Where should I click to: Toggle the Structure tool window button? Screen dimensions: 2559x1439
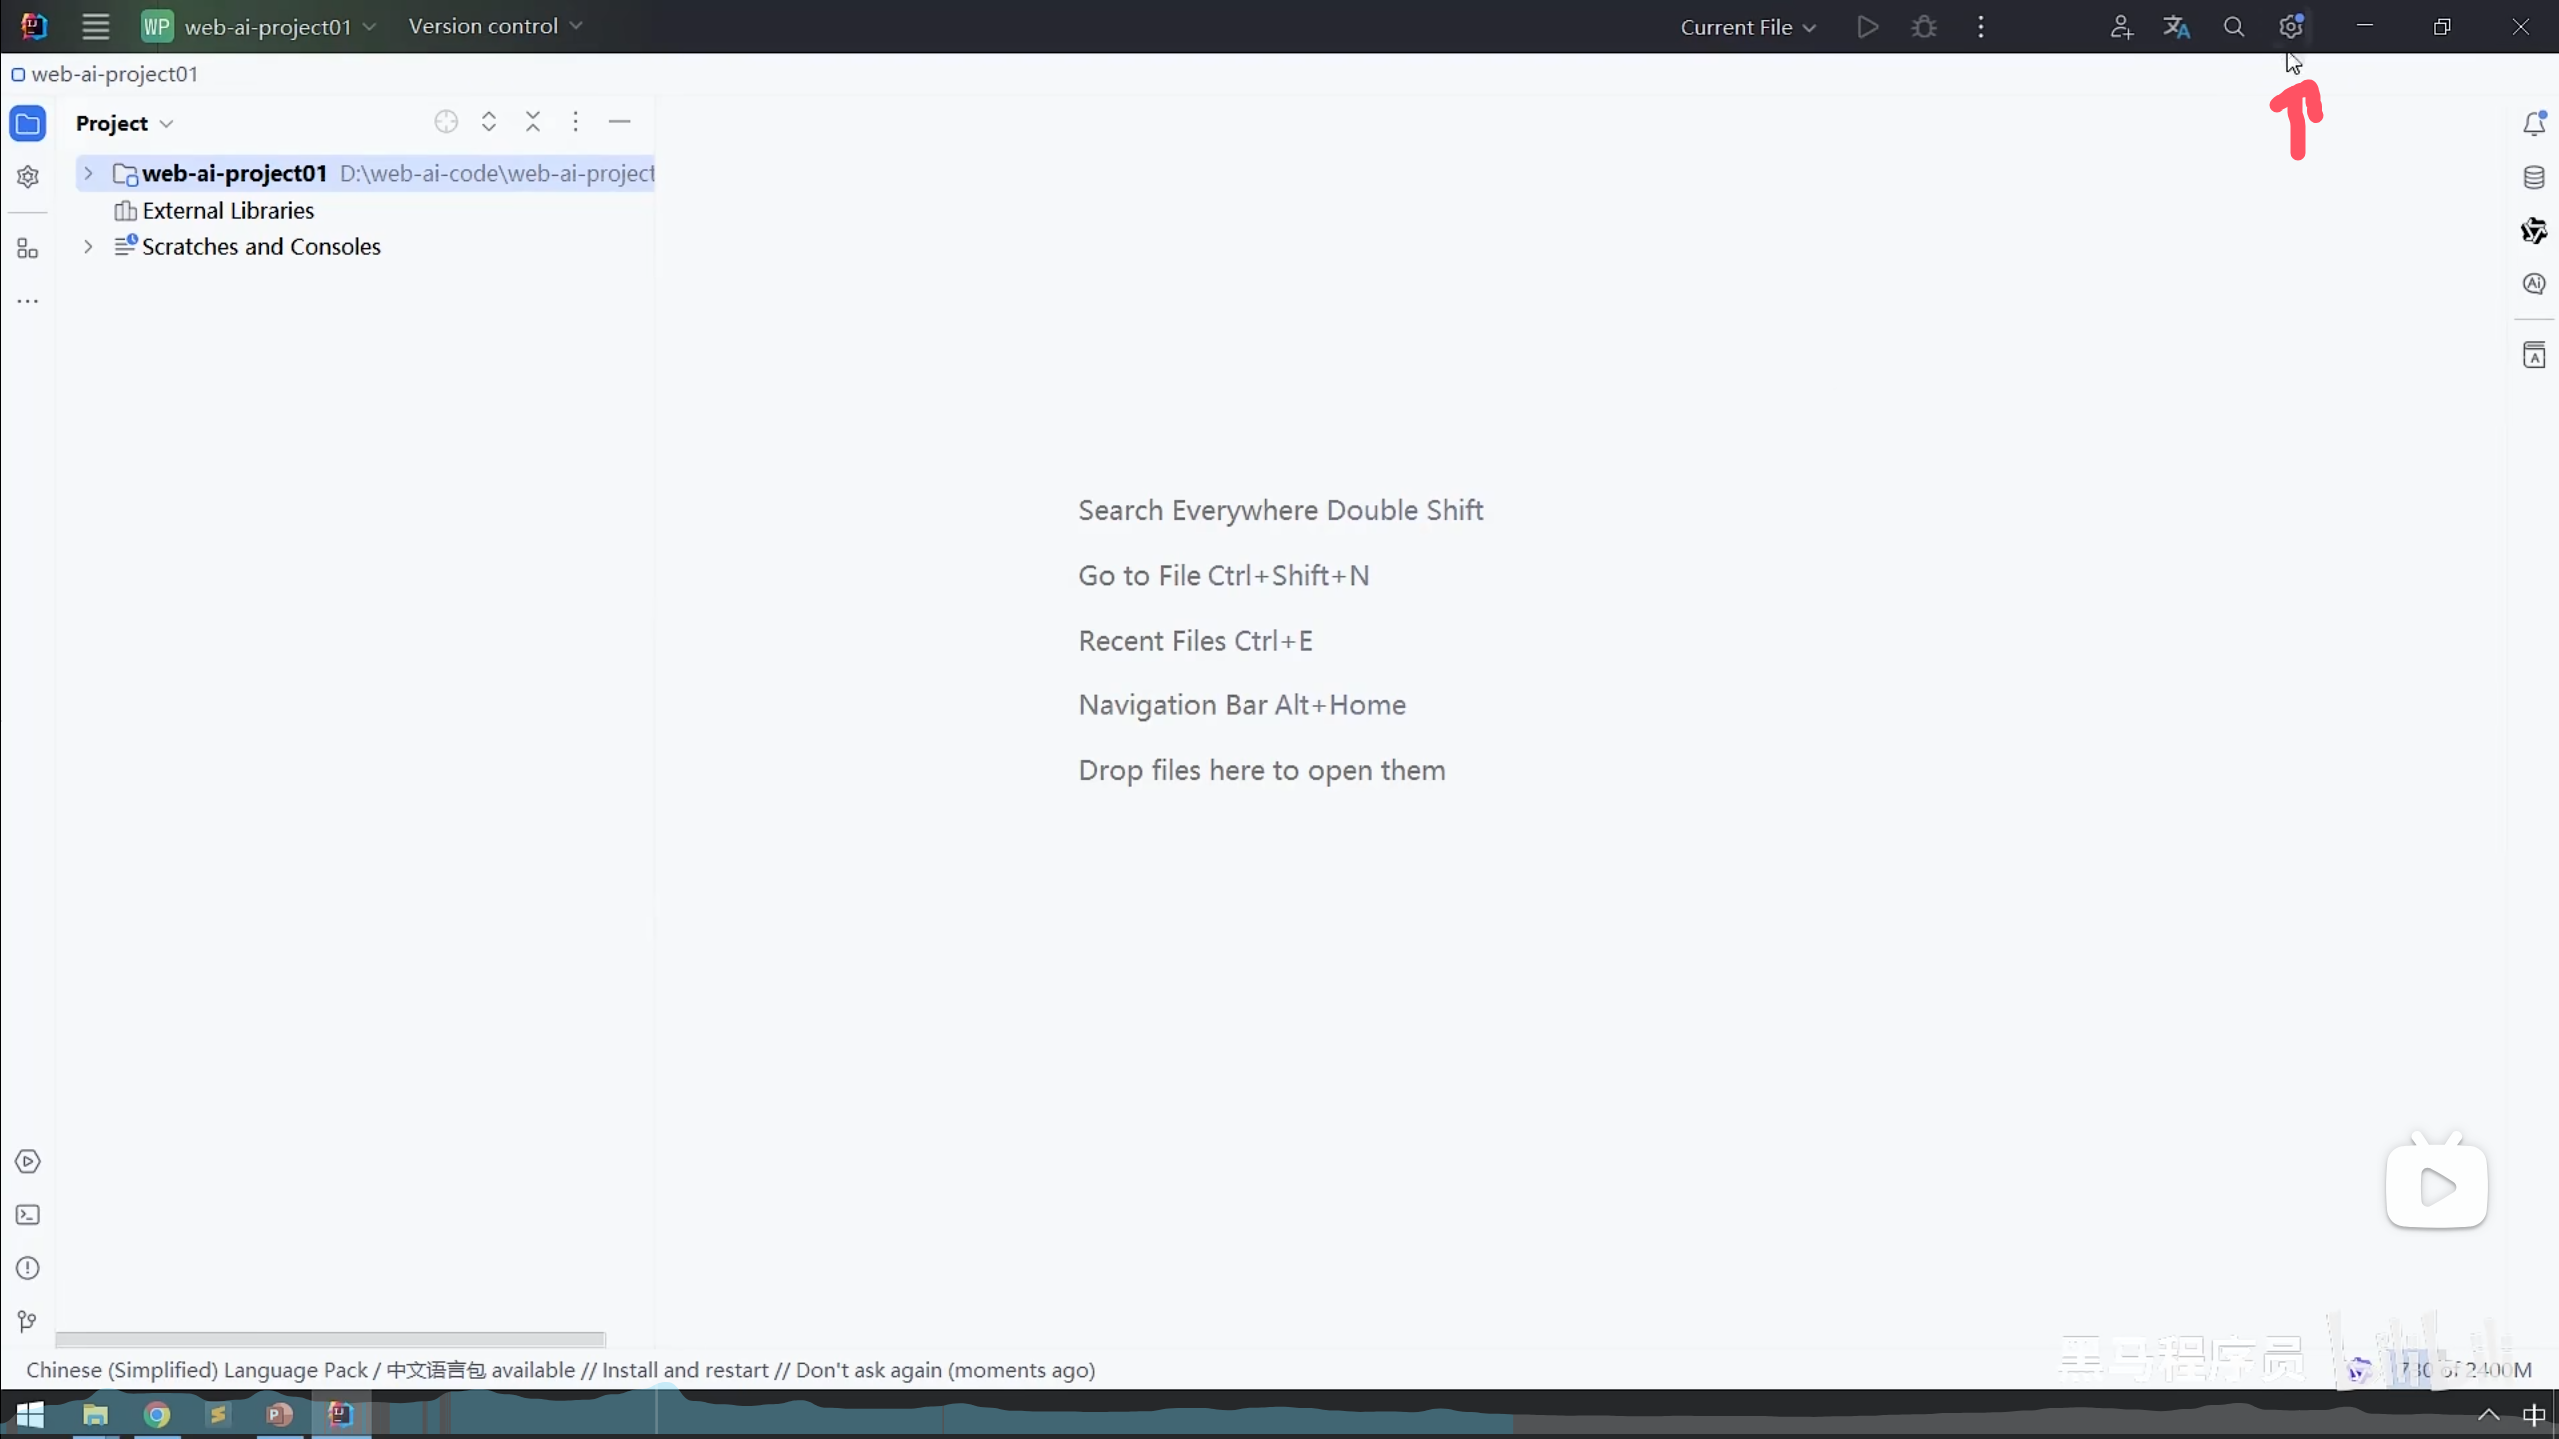click(28, 249)
